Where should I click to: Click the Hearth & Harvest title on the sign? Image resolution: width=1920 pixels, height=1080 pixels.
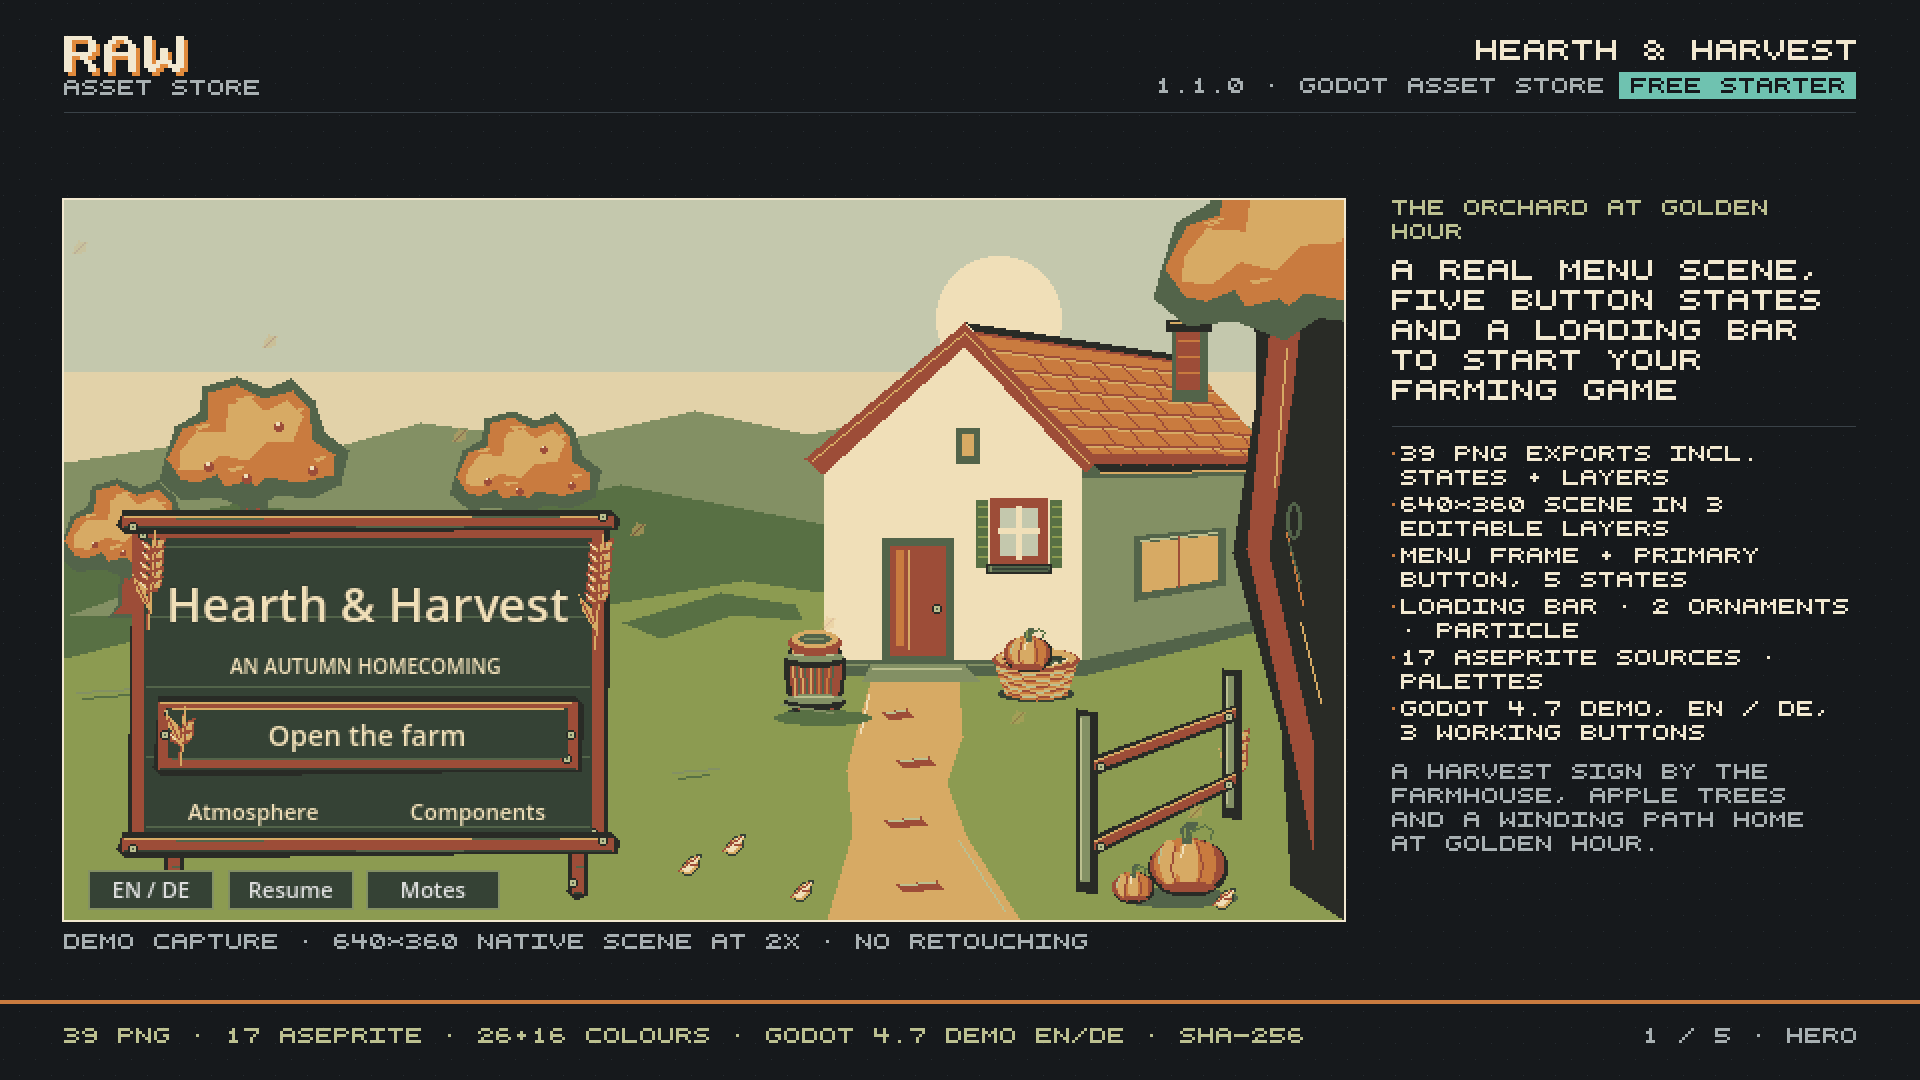pyautogui.click(x=368, y=605)
